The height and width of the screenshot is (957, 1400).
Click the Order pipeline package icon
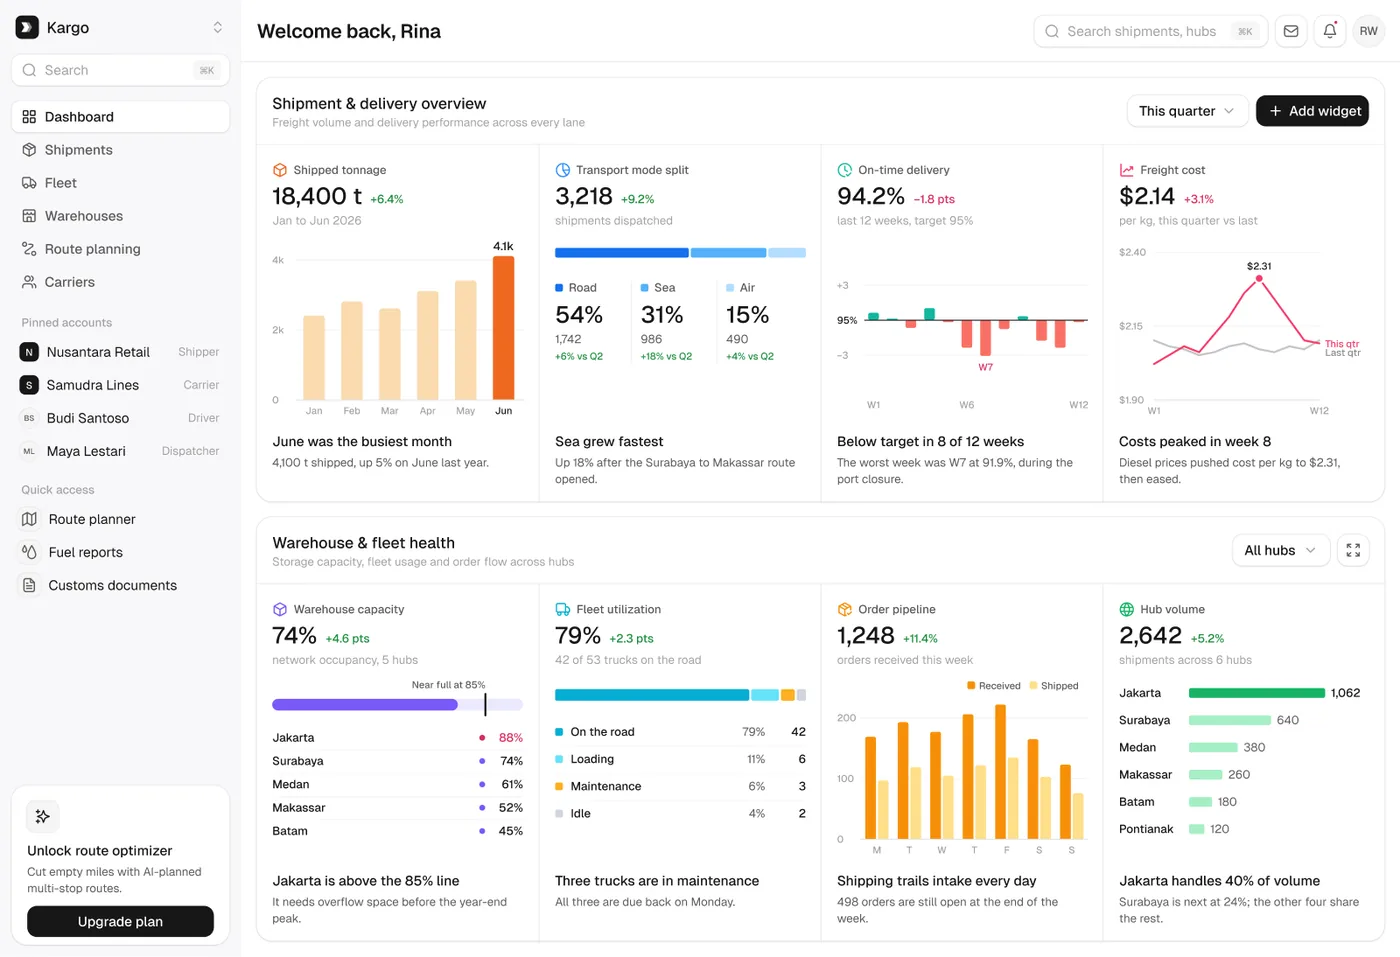pos(845,609)
